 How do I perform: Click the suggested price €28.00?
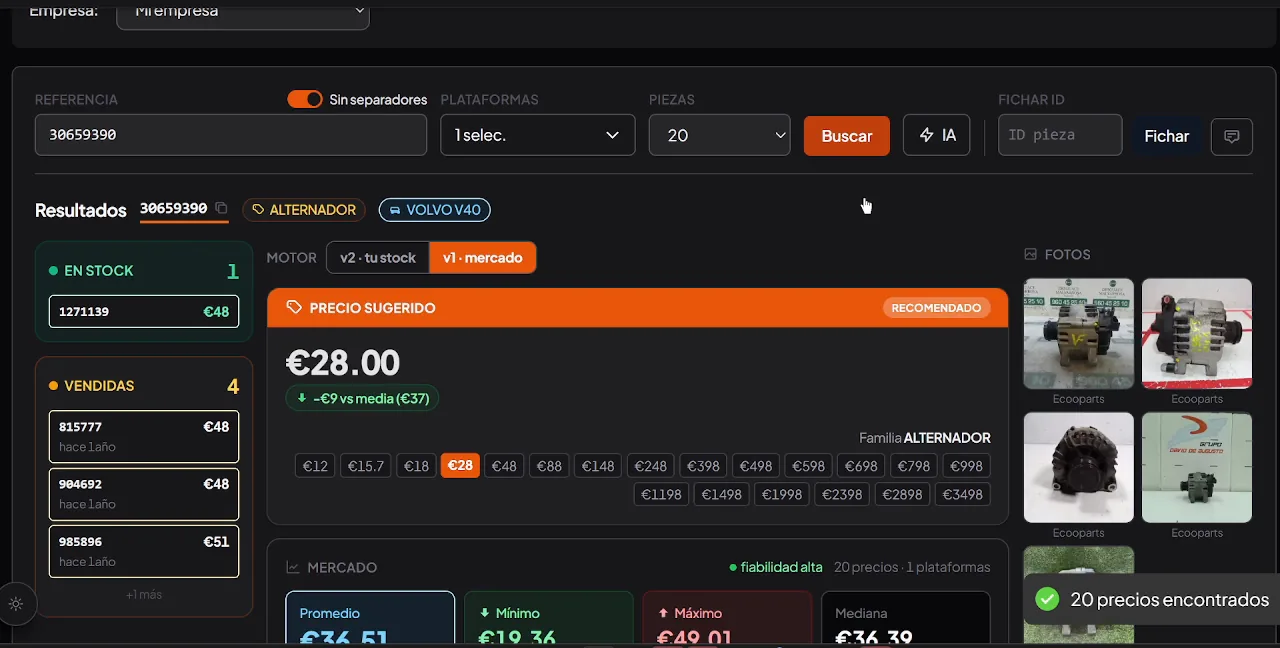click(343, 362)
